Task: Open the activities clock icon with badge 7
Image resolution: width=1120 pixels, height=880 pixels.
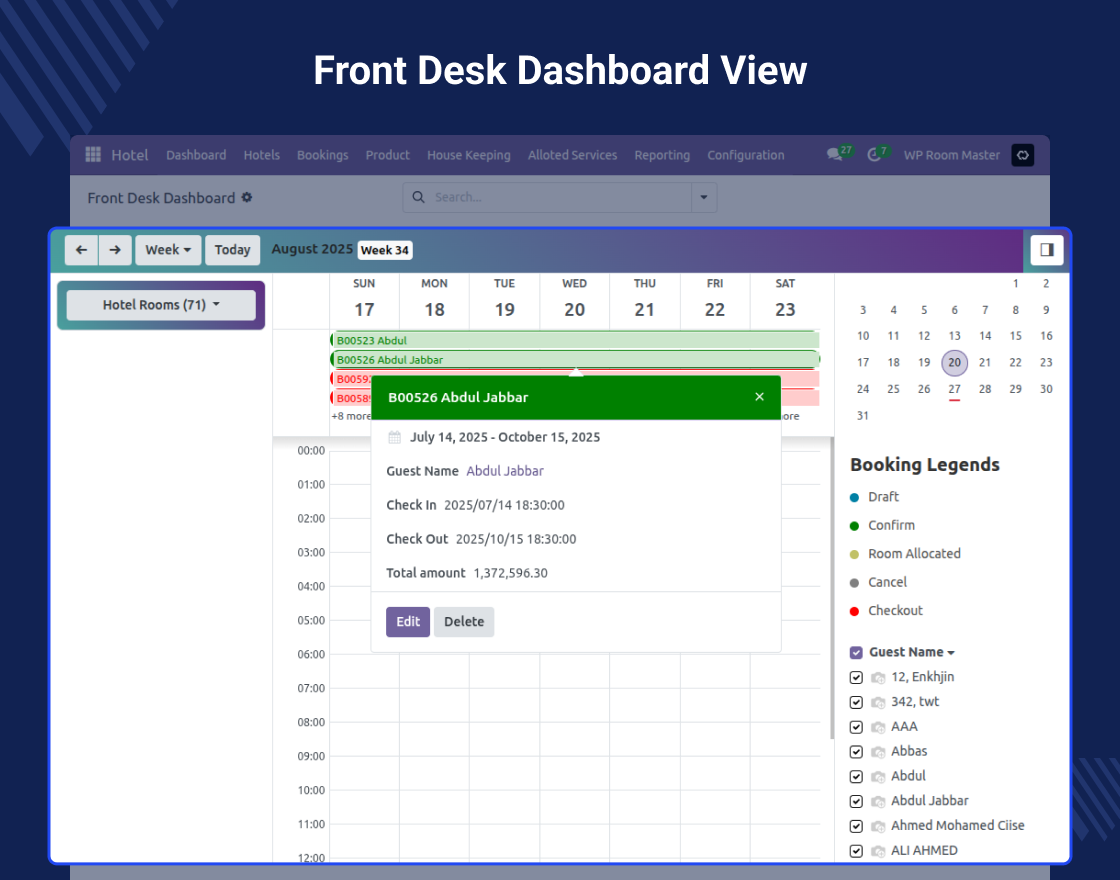Action: [875, 154]
